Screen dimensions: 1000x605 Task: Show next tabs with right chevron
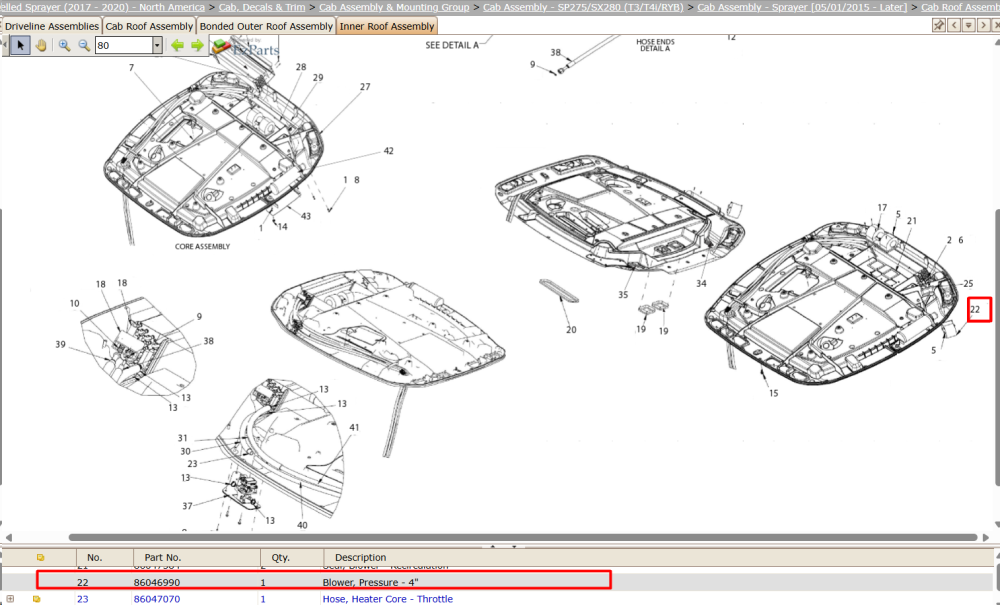point(983,25)
